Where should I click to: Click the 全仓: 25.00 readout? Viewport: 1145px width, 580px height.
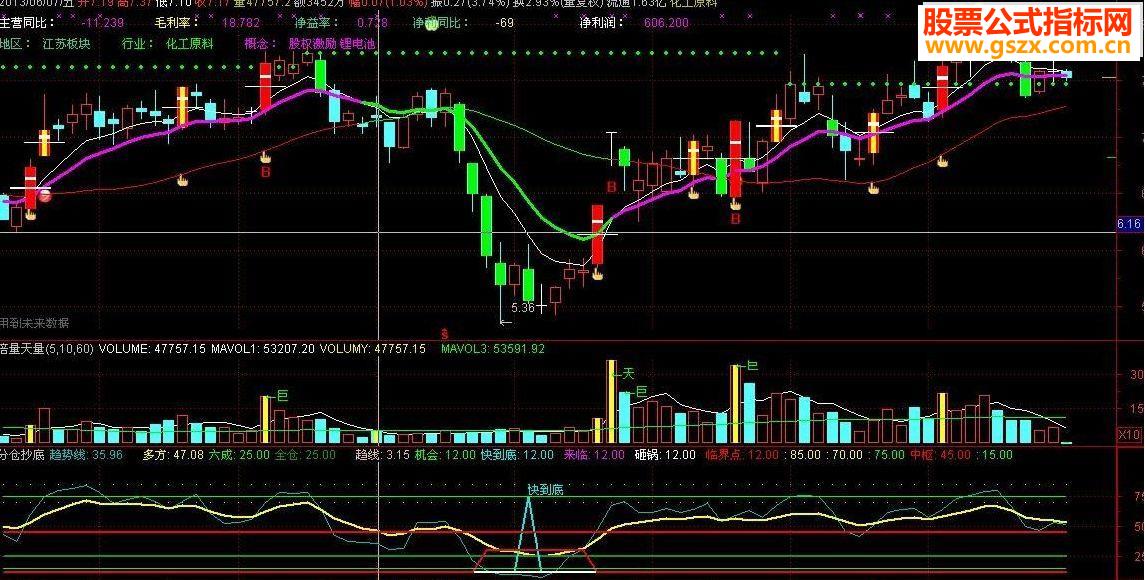(x=305, y=454)
